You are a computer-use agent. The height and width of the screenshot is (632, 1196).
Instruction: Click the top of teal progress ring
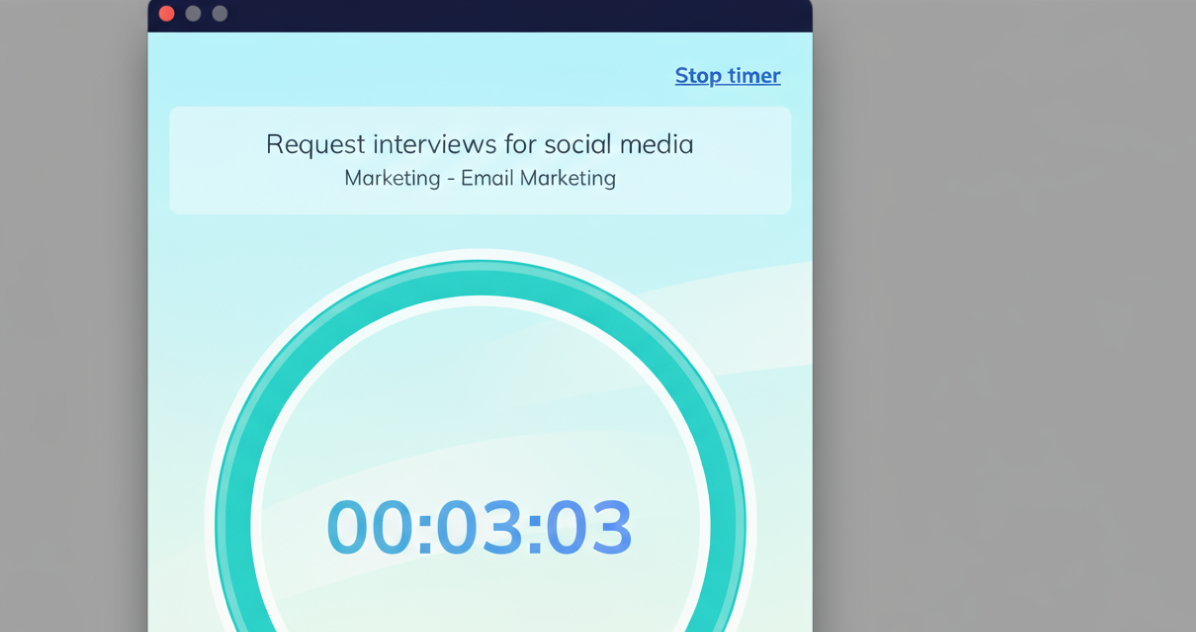coord(480,278)
